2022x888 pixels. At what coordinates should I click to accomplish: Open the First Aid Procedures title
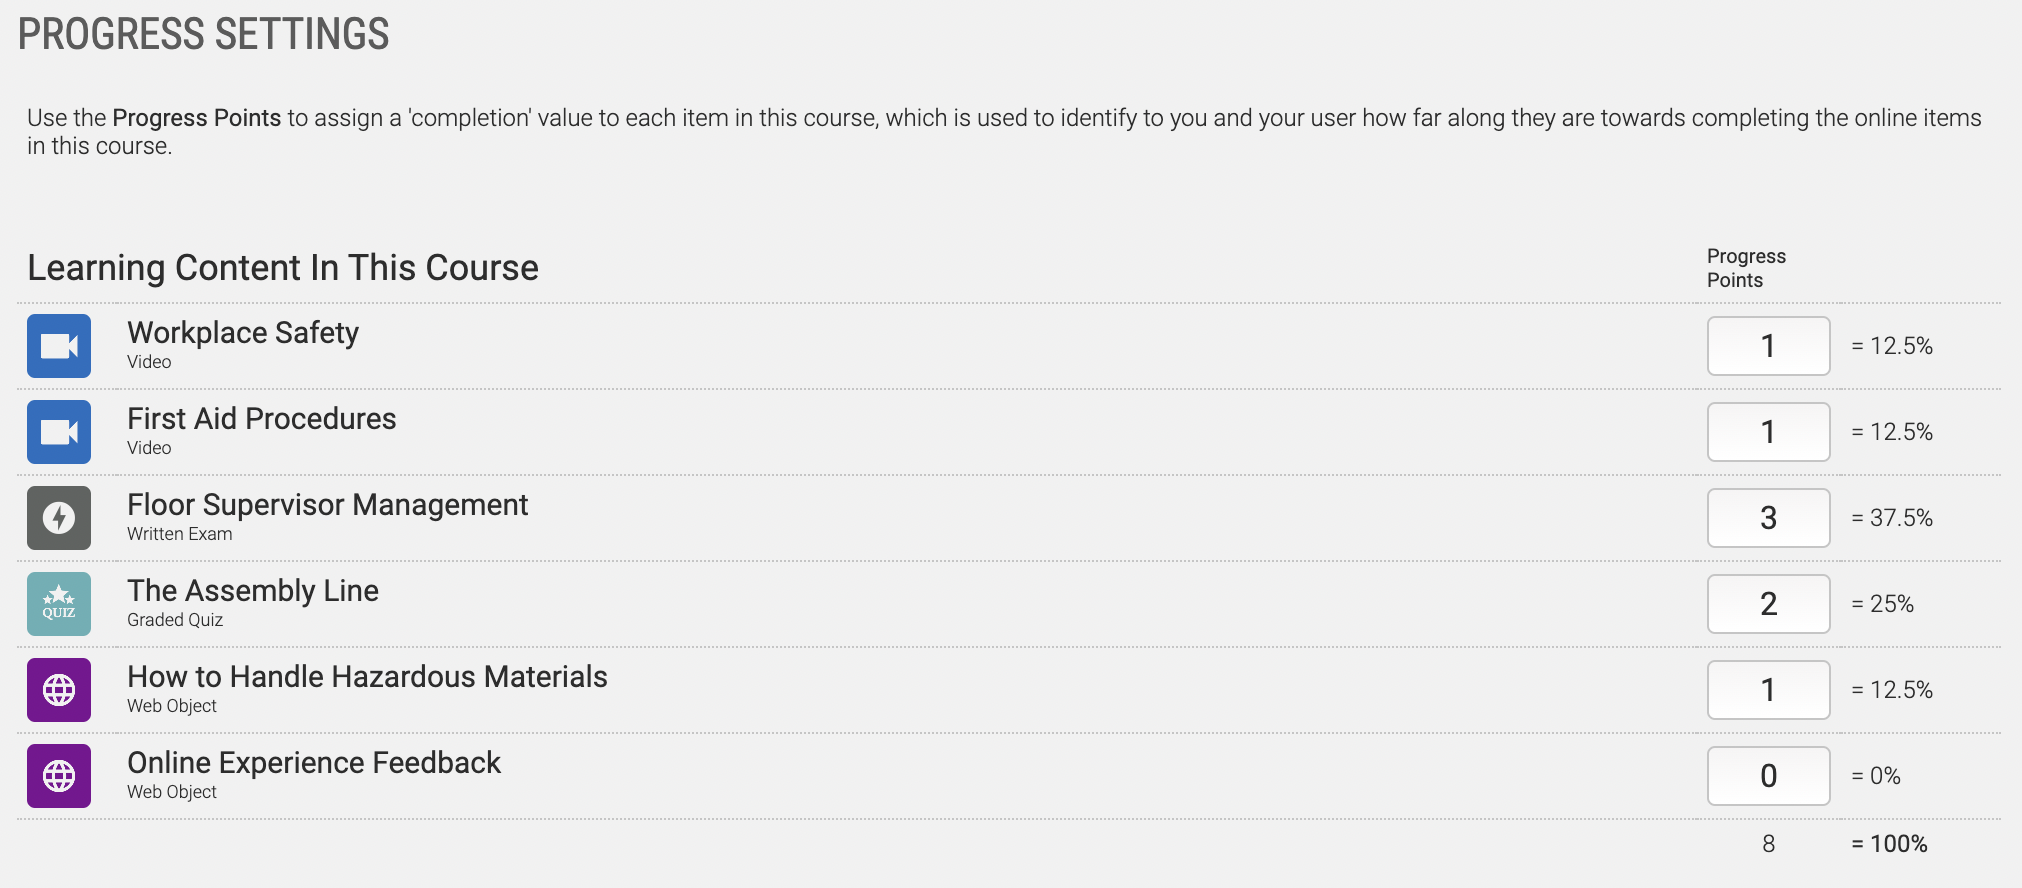click(262, 418)
